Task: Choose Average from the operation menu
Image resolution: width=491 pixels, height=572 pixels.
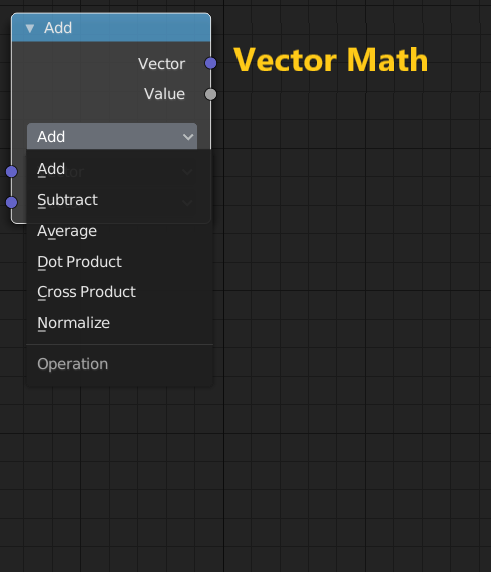Action: pyautogui.click(x=119, y=231)
